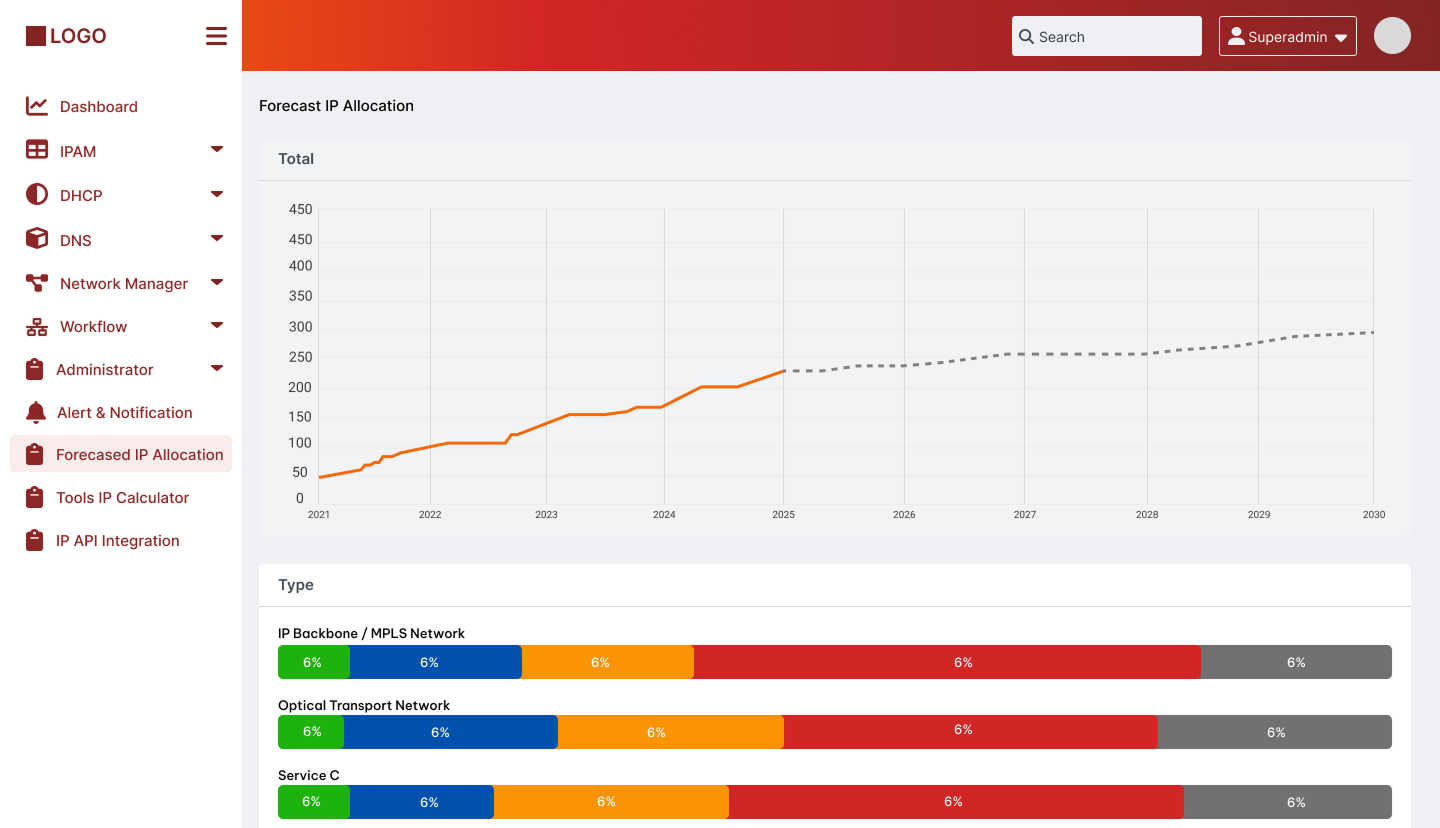
Task: Click the Alert & Notification bell icon
Action: click(x=36, y=412)
